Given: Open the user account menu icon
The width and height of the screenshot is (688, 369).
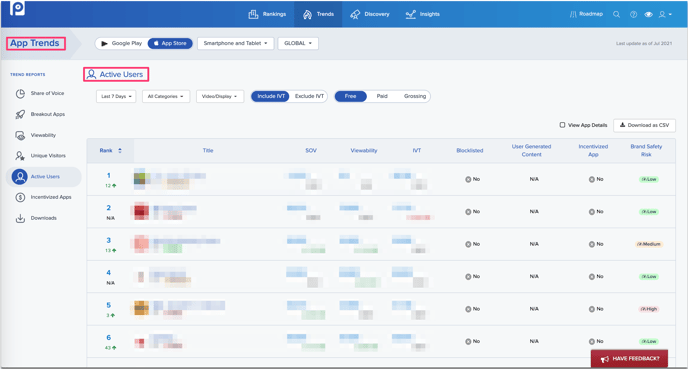Looking at the screenshot, I should pyautogui.click(x=665, y=14).
